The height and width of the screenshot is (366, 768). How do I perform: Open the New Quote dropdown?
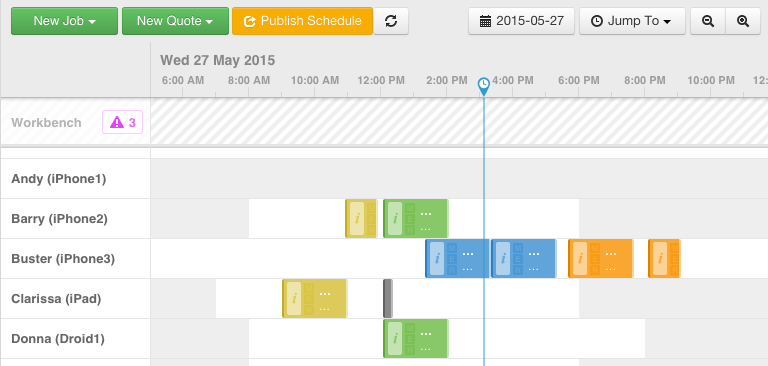[175, 21]
